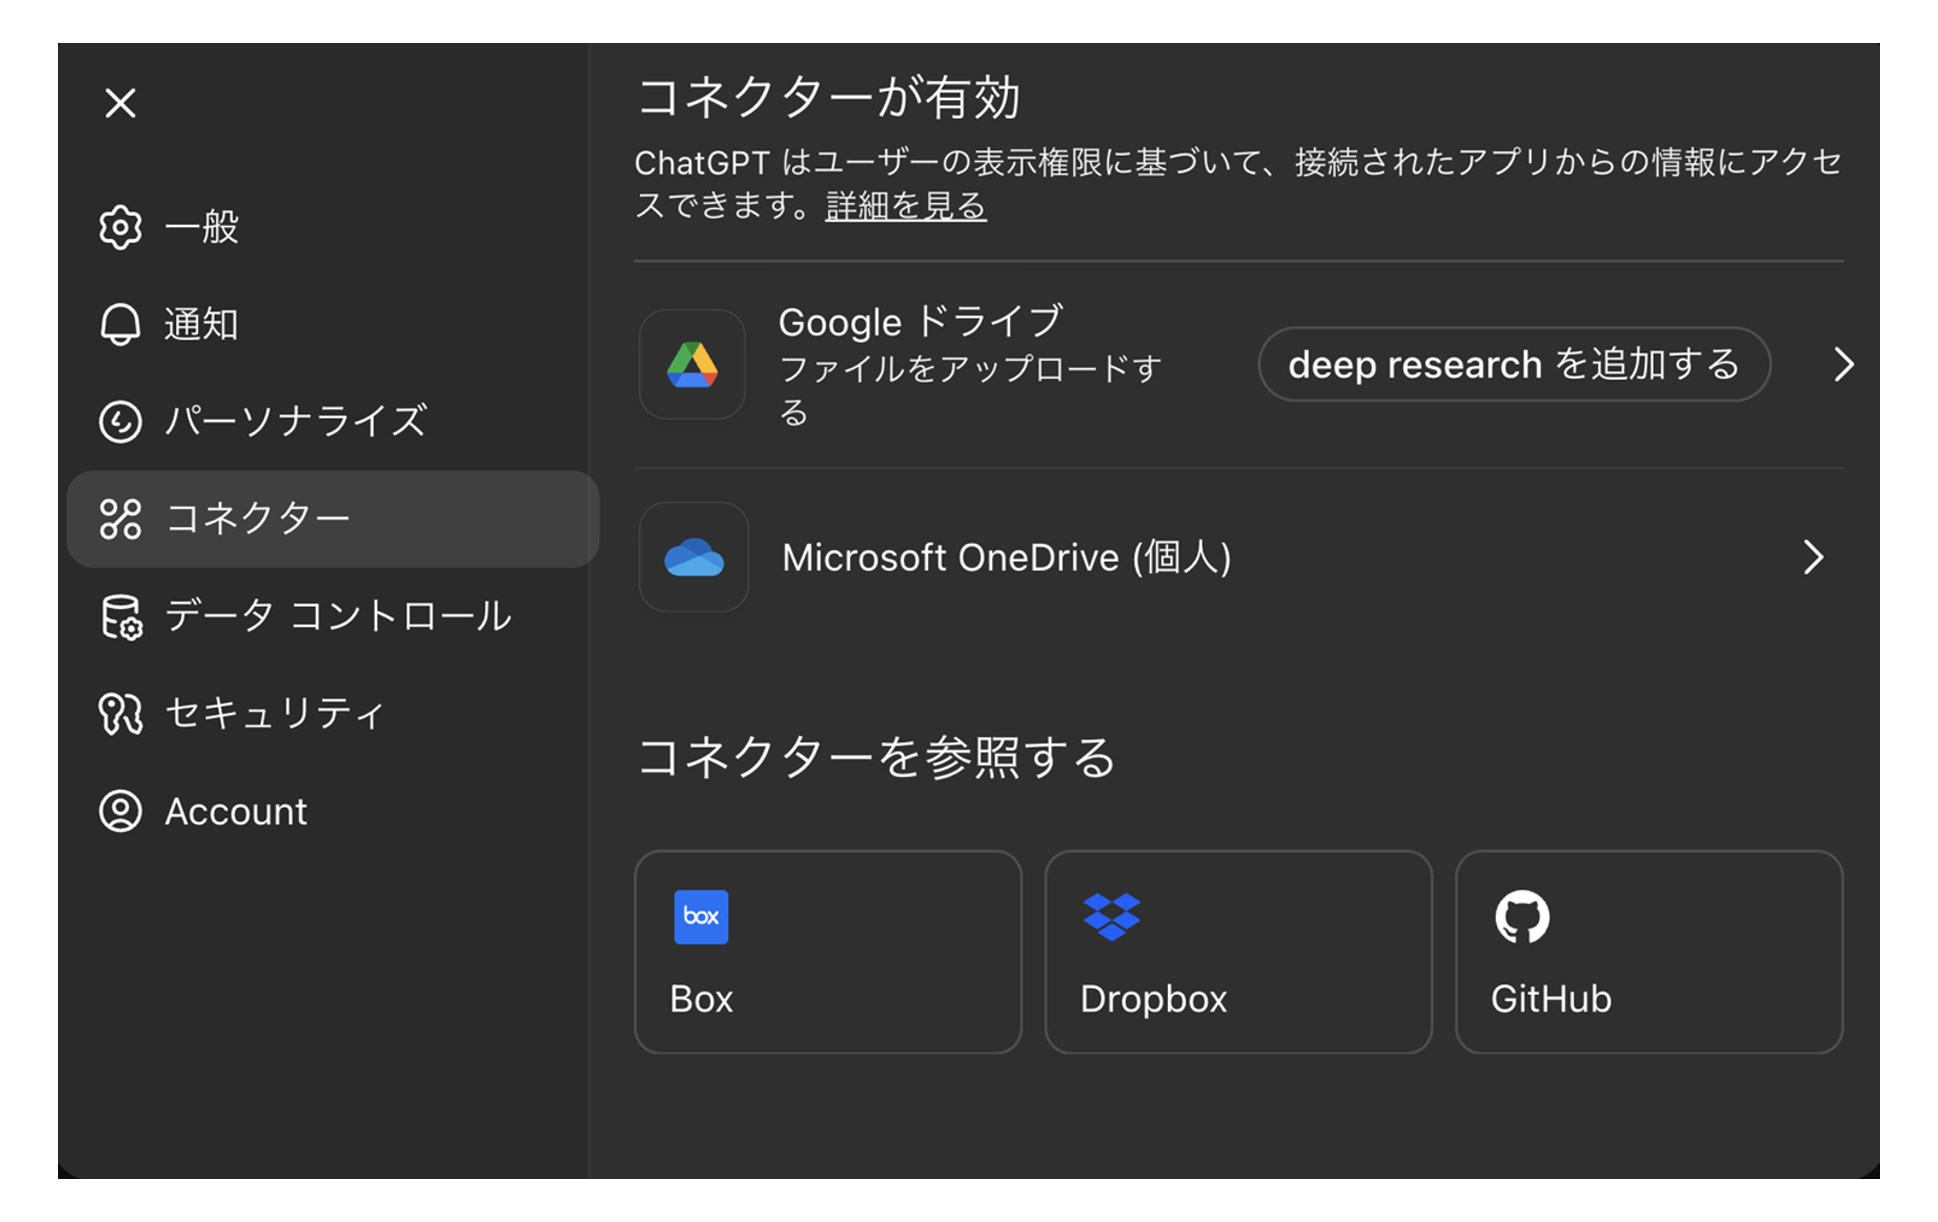
Task: Expand the Google ドライブ connector chevron
Action: point(1843,364)
